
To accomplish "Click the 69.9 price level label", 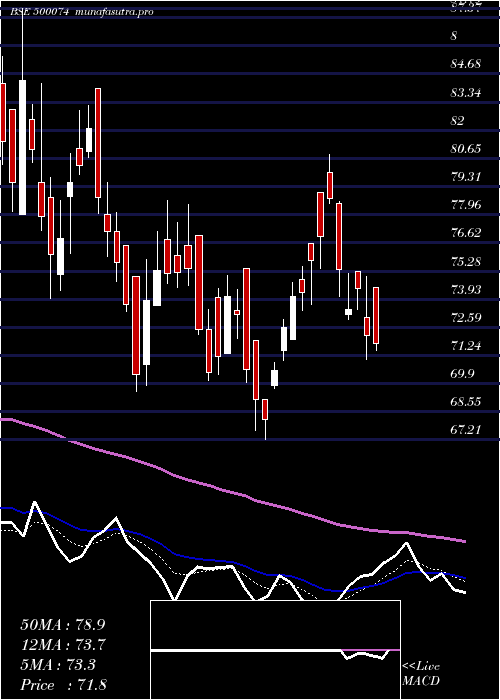I will point(462,373).
